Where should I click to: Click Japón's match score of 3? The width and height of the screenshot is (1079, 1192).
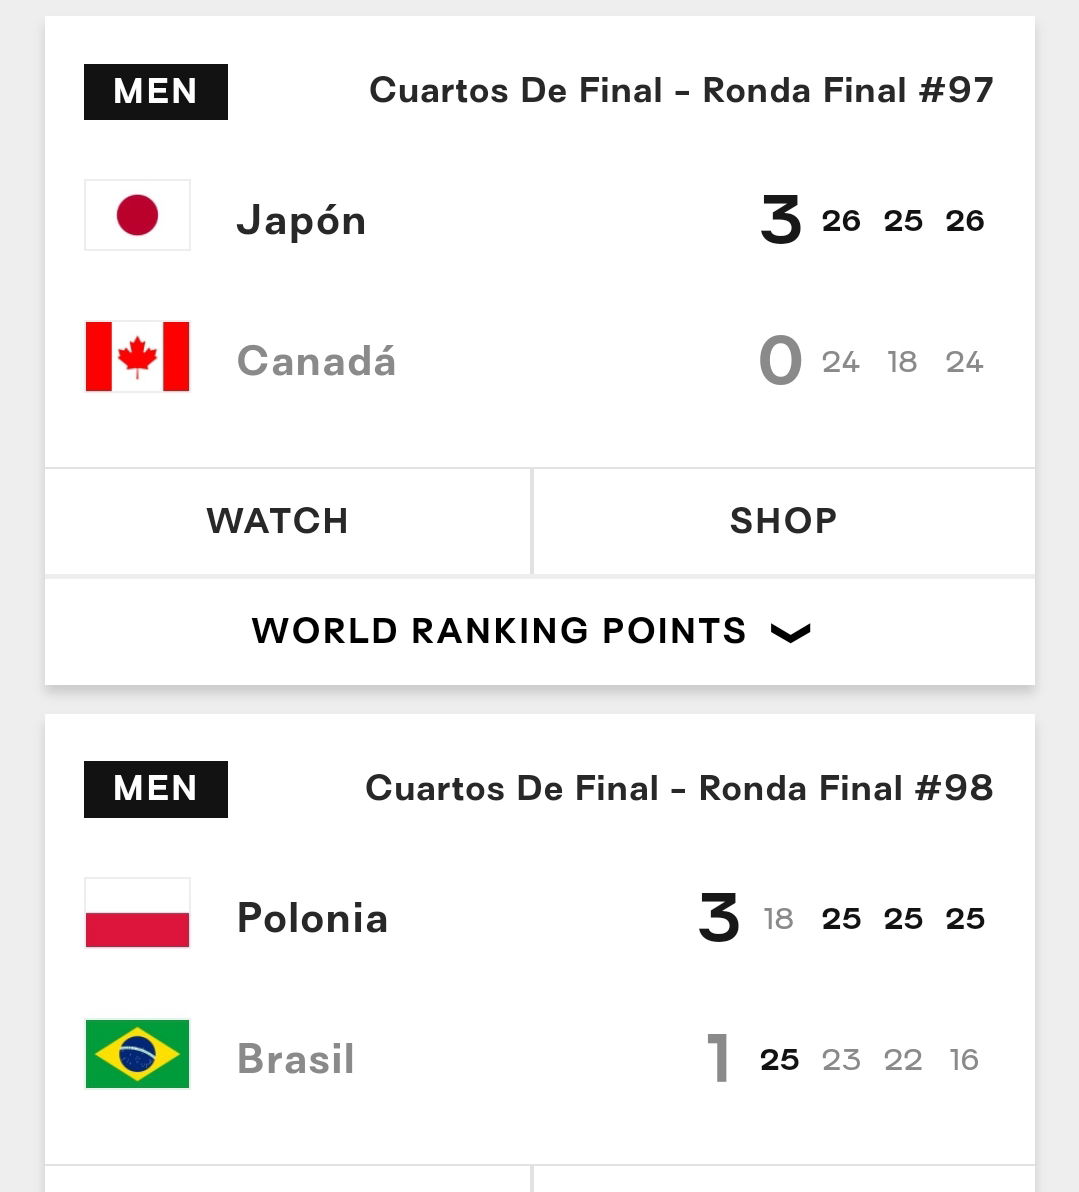[781, 220]
